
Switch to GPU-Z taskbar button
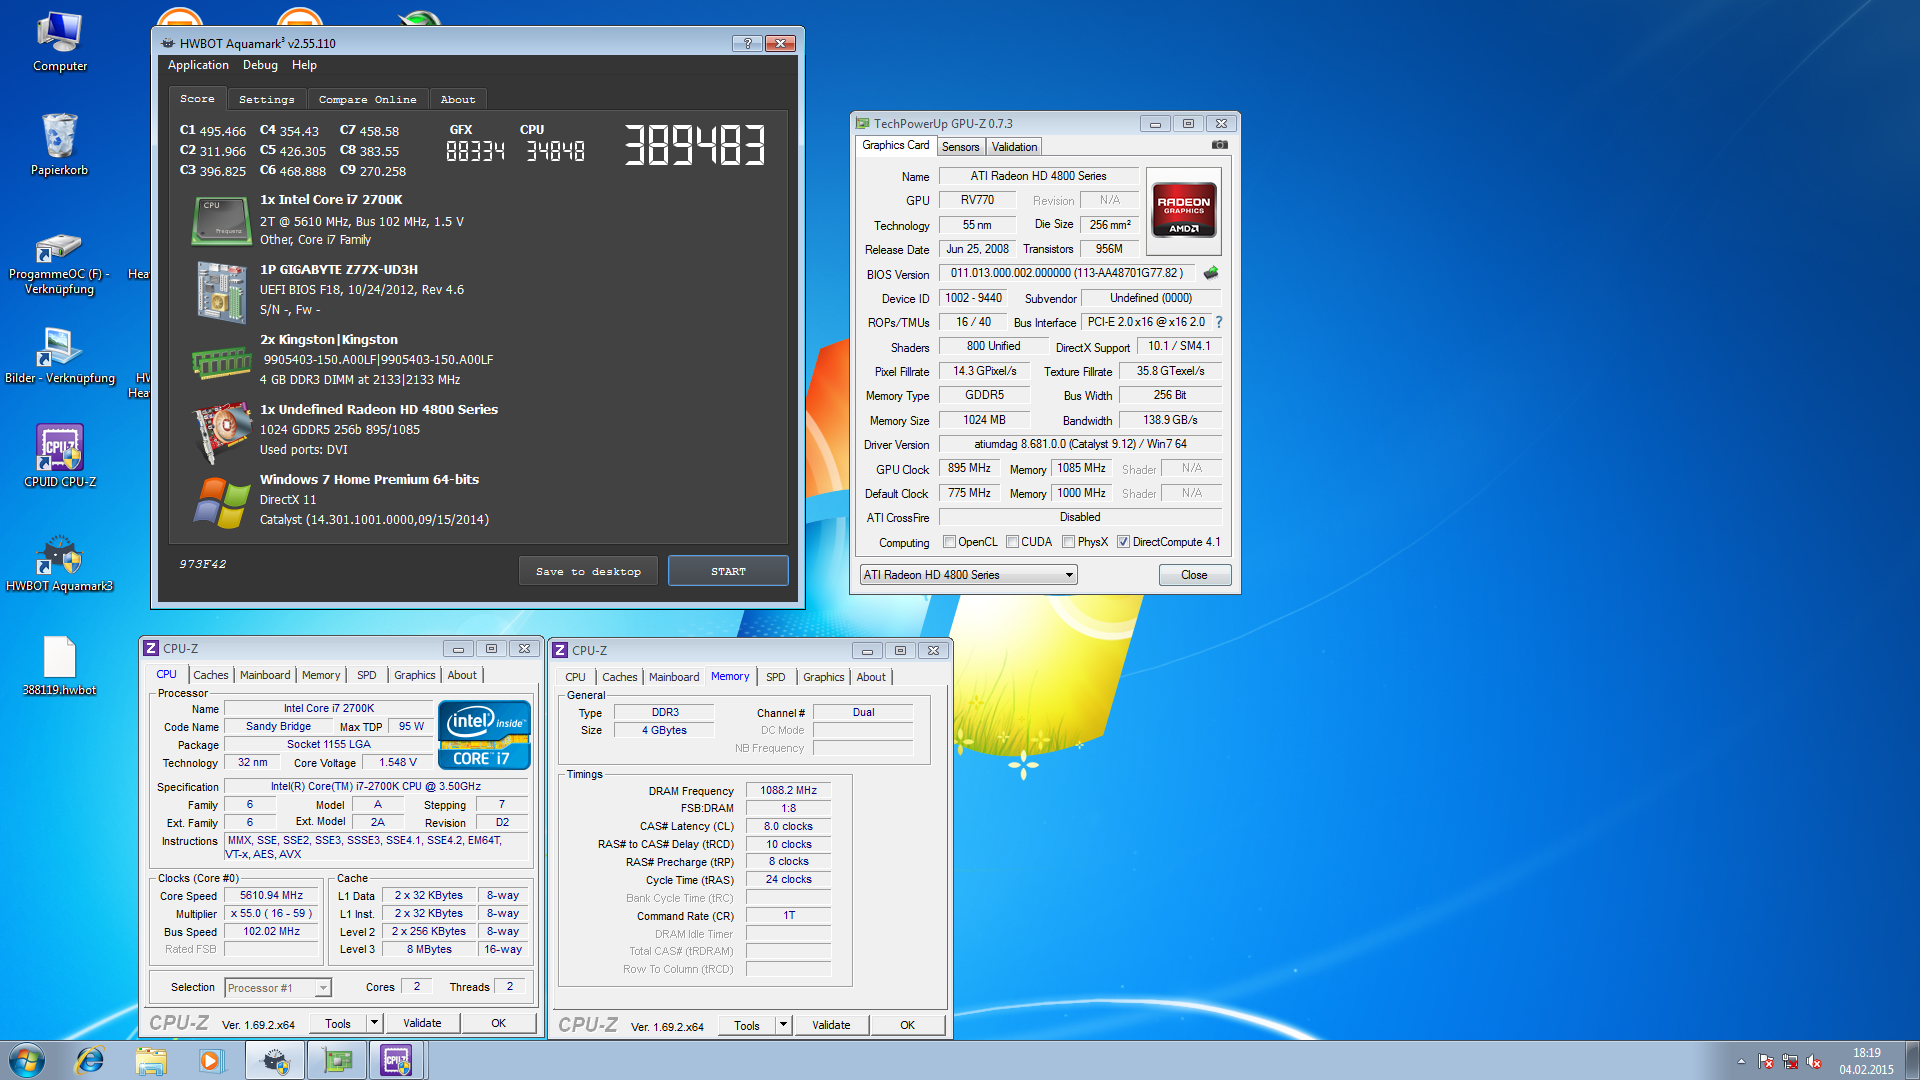[337, 1060]
